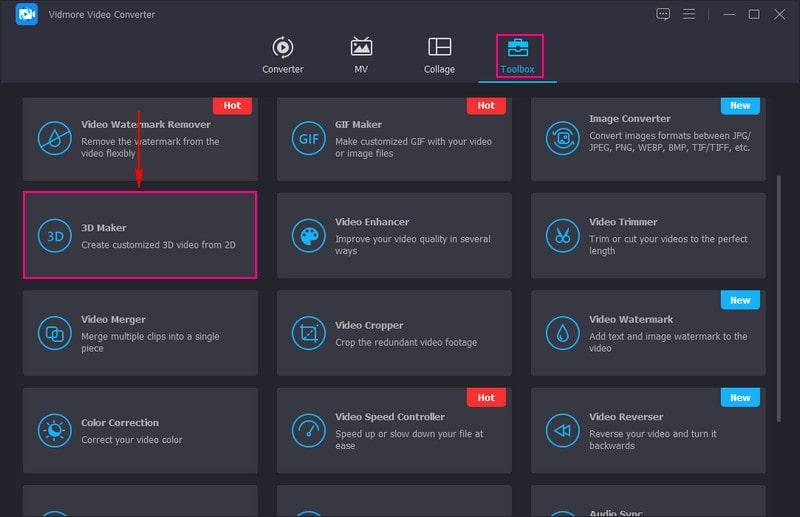Click the Video Watermark droplet icon

coord(562,333)
